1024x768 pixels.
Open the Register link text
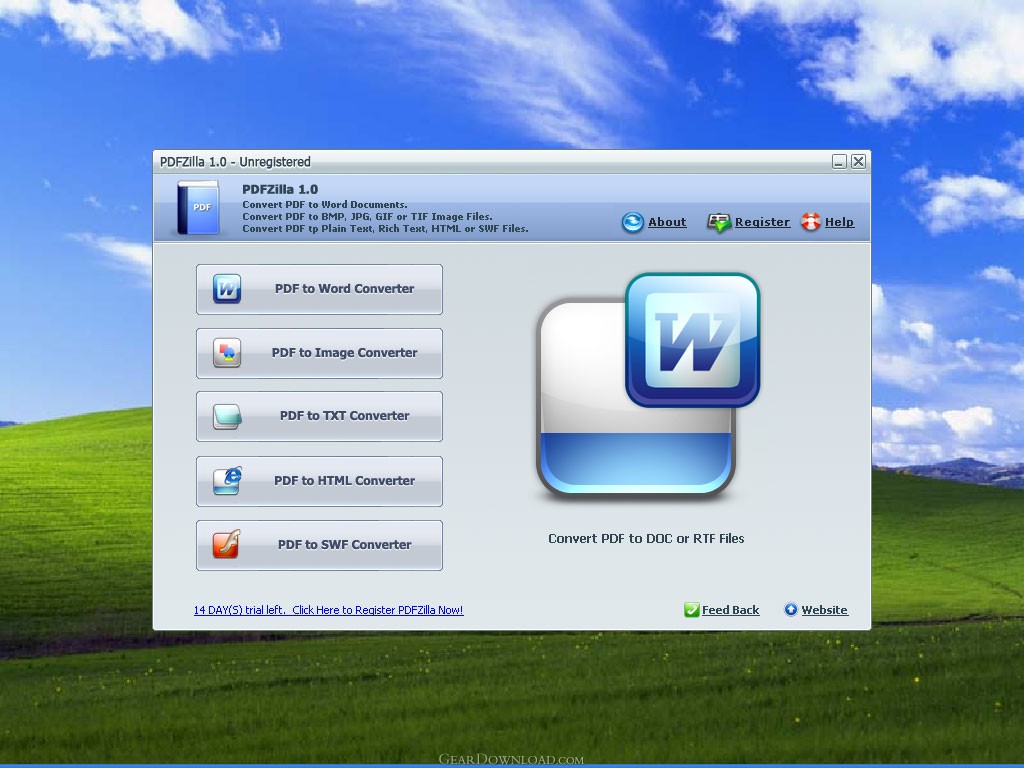762,222
